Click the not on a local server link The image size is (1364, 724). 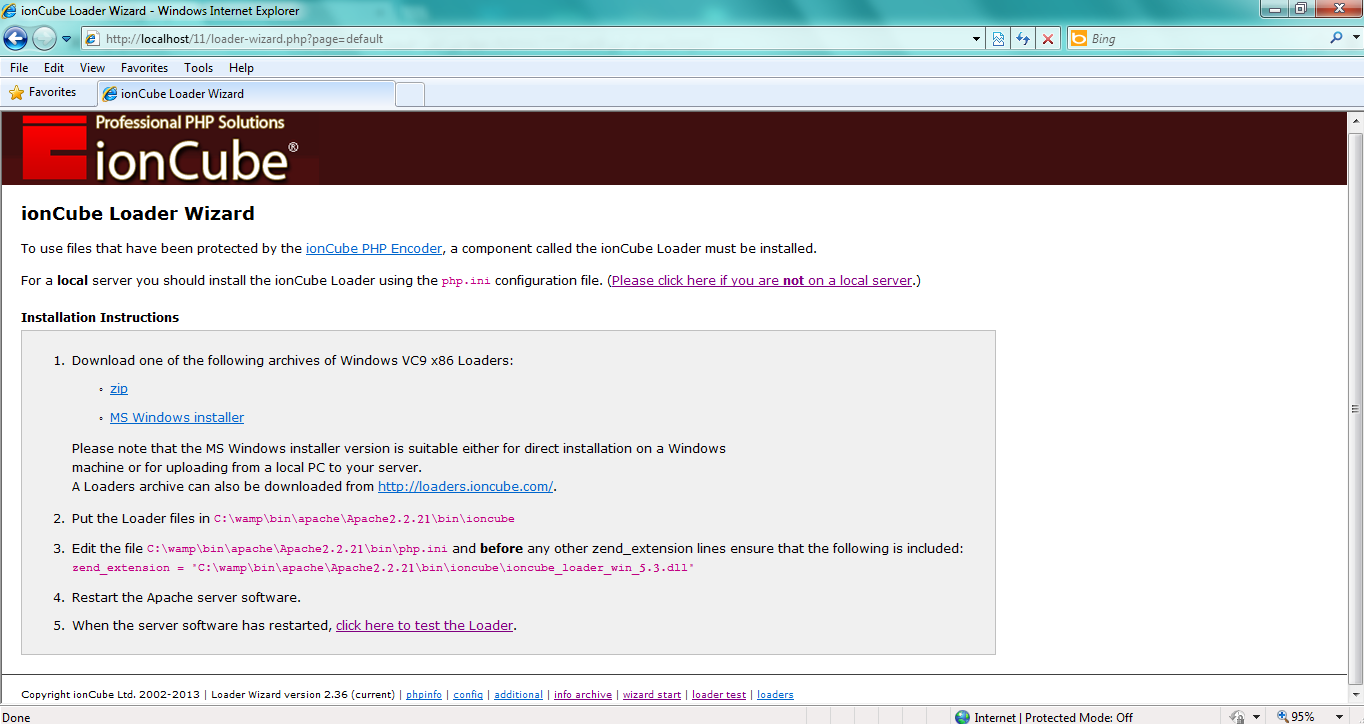[762, 280]
